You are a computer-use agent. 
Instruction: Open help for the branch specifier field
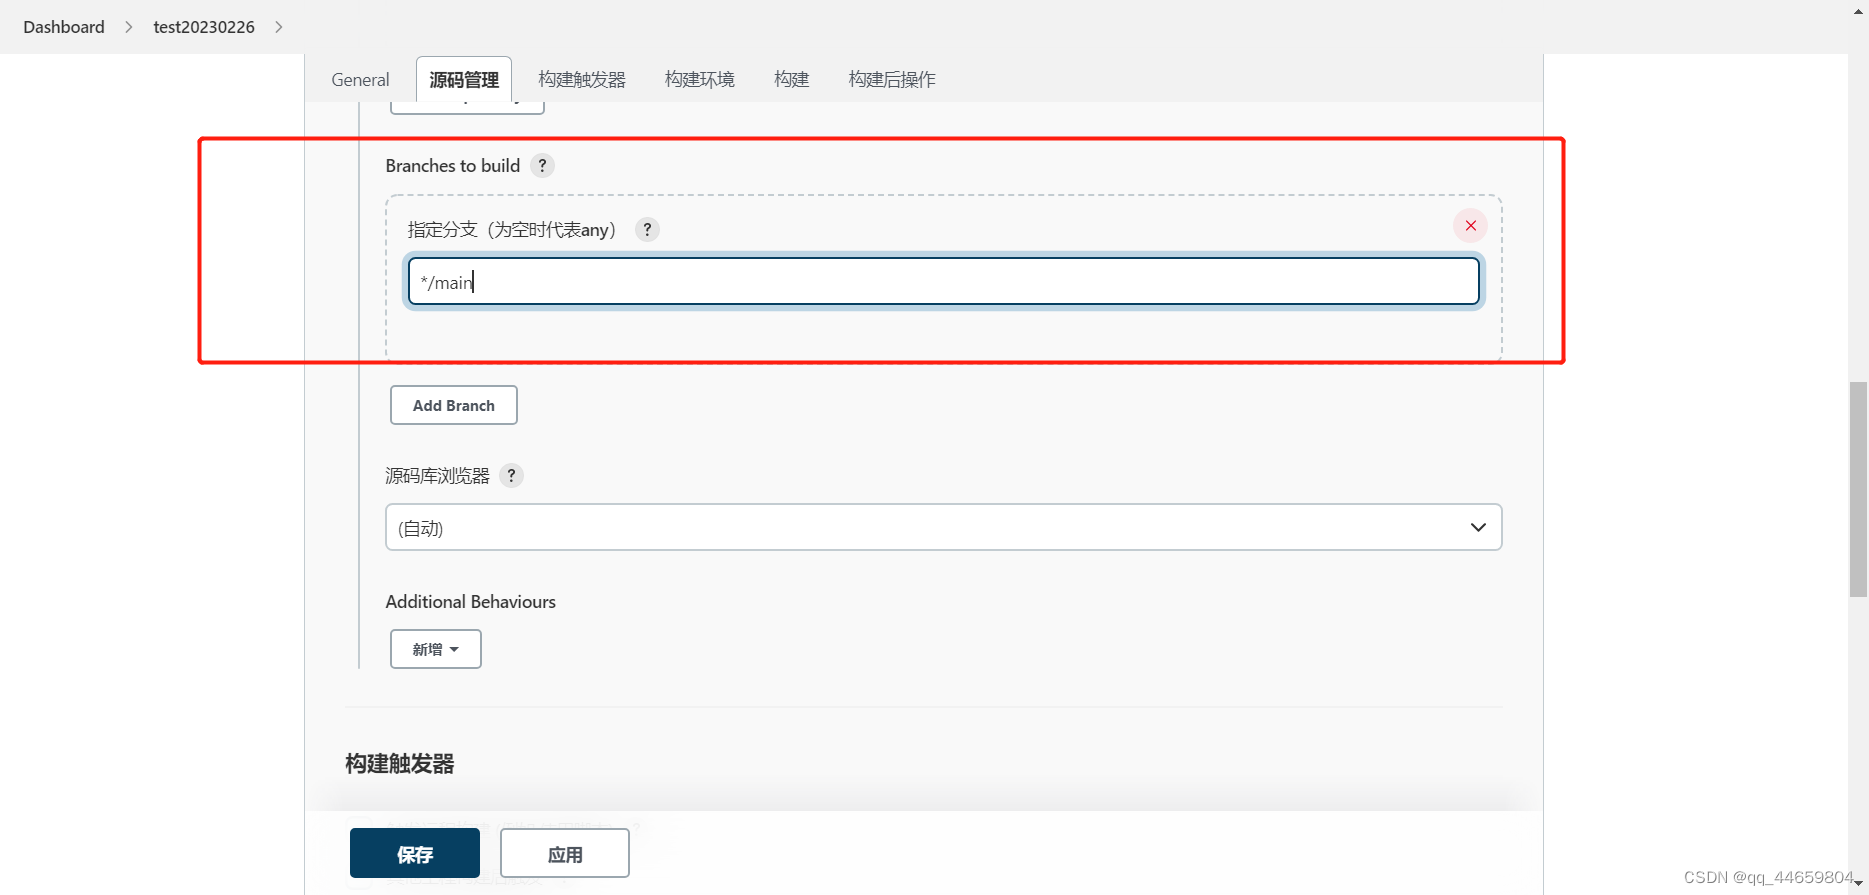(647, 230)
